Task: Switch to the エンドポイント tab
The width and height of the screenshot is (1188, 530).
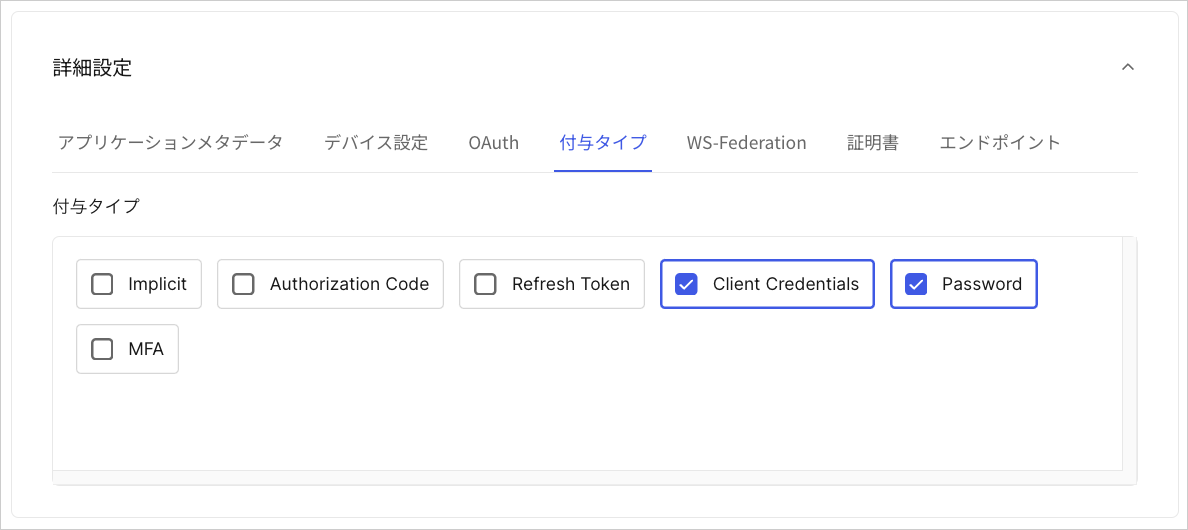Action: [x=1000, y=142]
